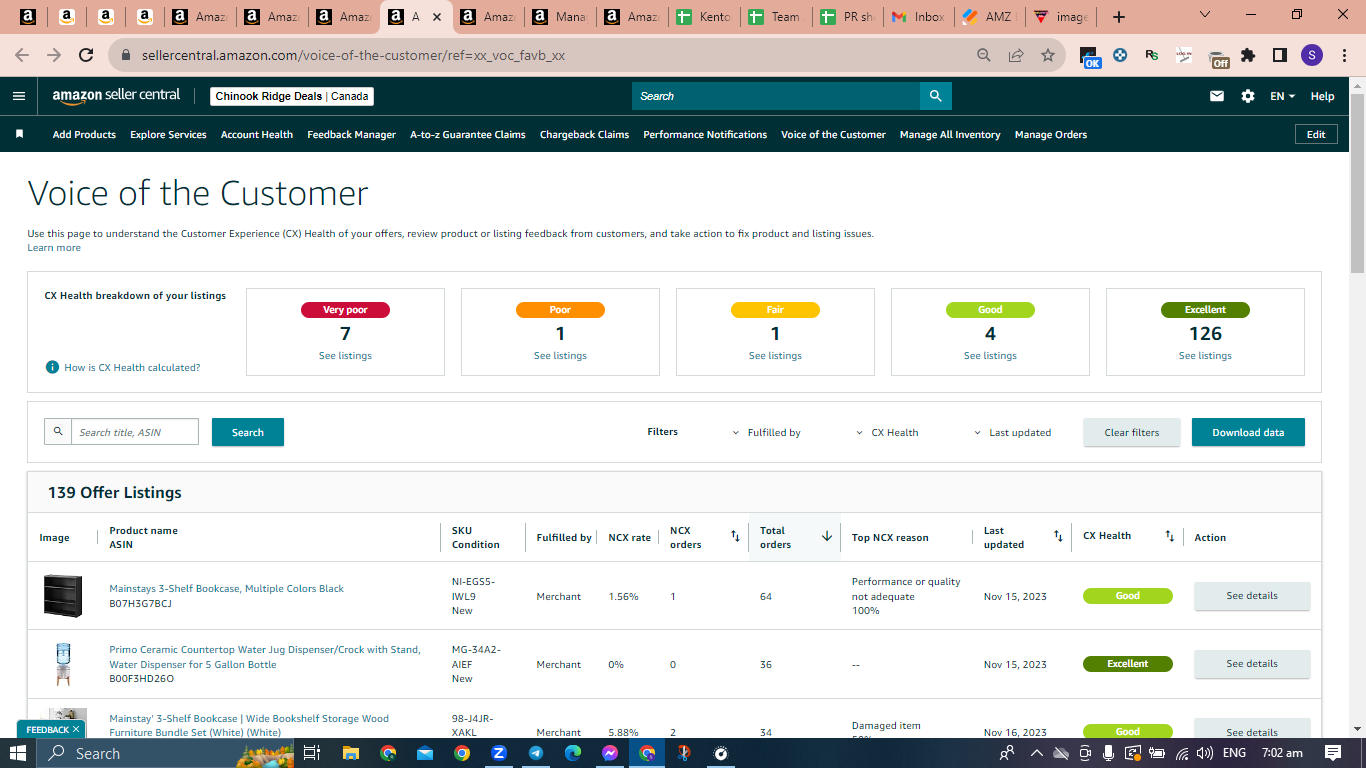This screenshot has height=768, width=1366.
Task: Open the EN language dropdown
Action: click(1282, 96)
